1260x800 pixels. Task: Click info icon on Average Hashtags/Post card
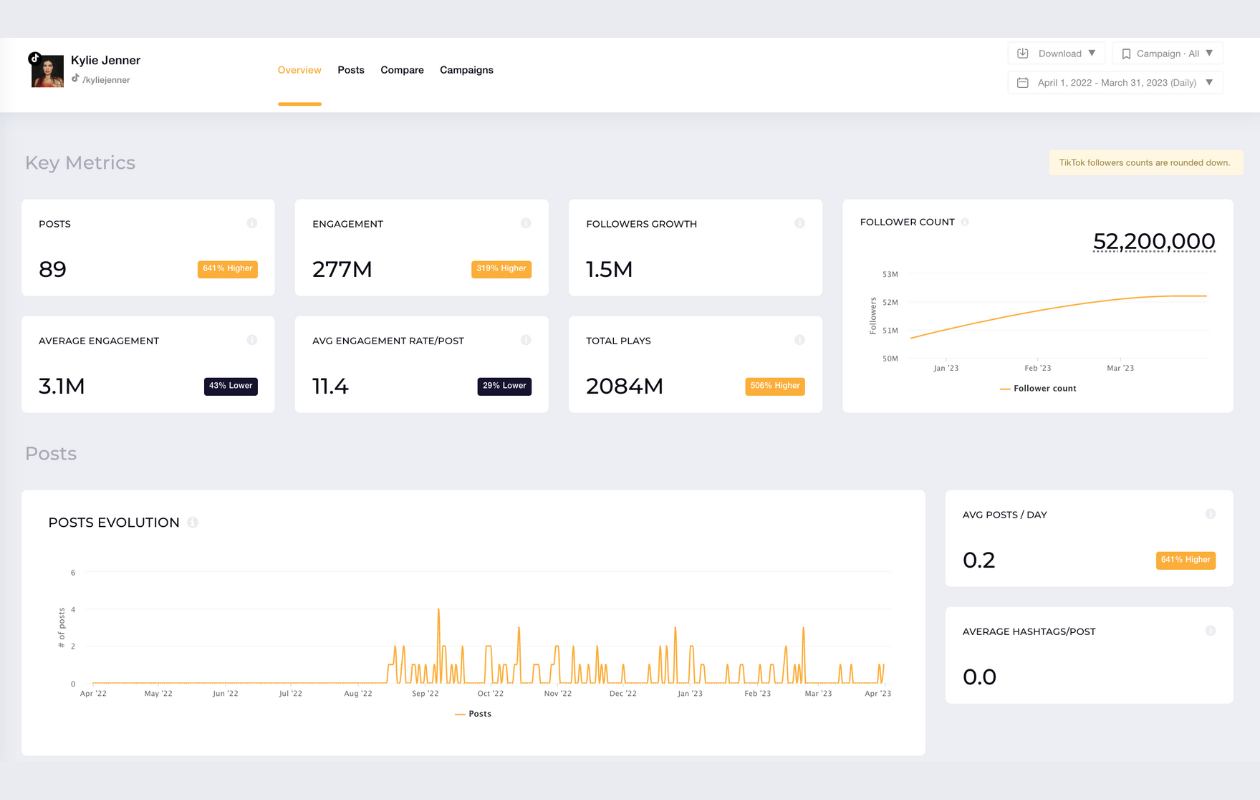point(1210,631)
